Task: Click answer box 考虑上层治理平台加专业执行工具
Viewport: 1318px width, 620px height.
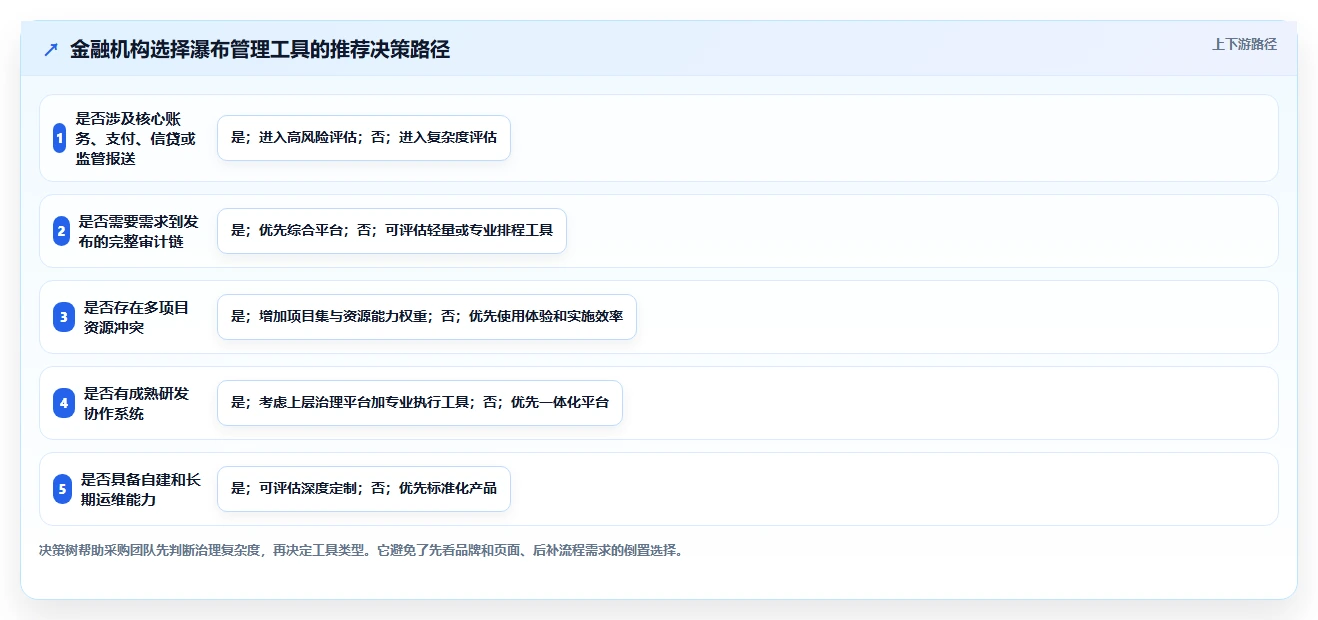Action: click(x=420, y=403)
